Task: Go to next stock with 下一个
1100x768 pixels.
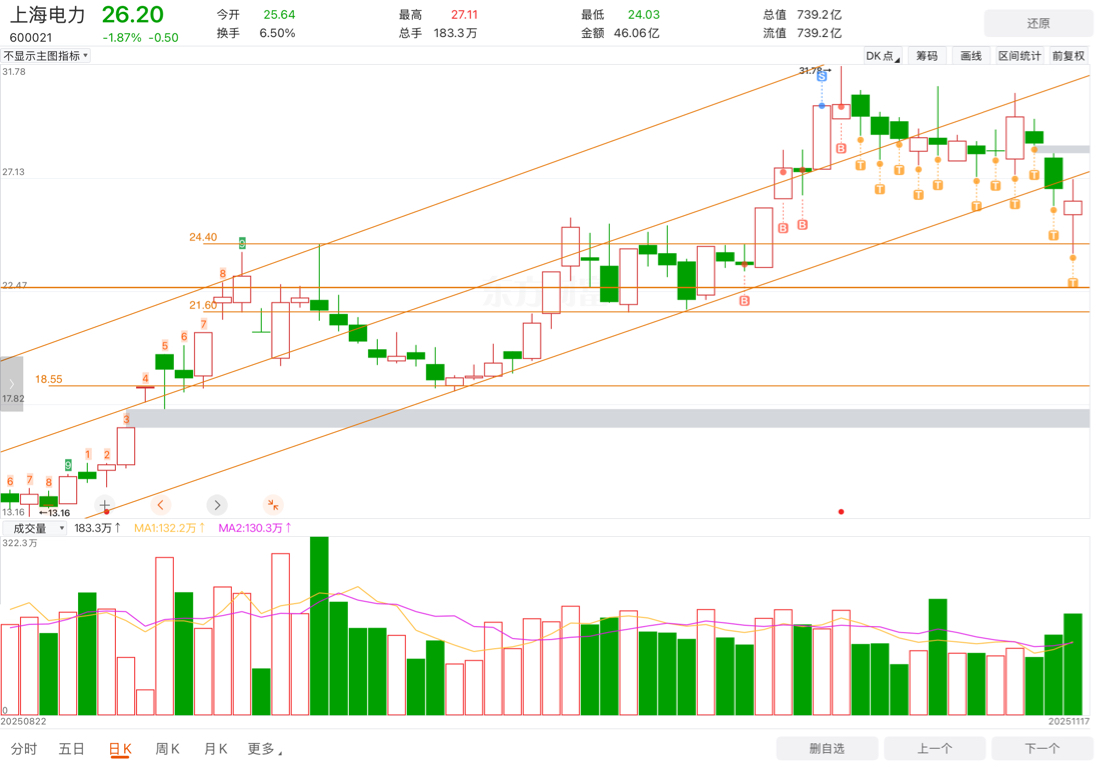Action: click(x=1042, y=748)
